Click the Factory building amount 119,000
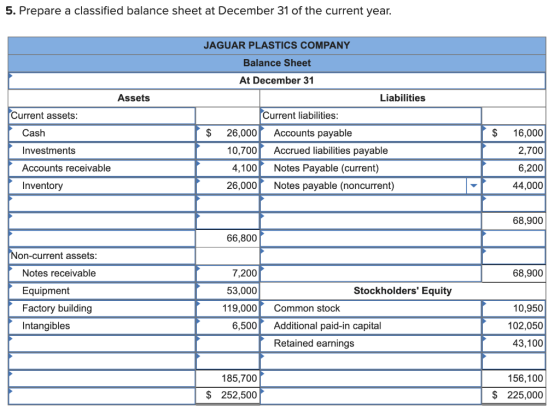 point(228,308)
